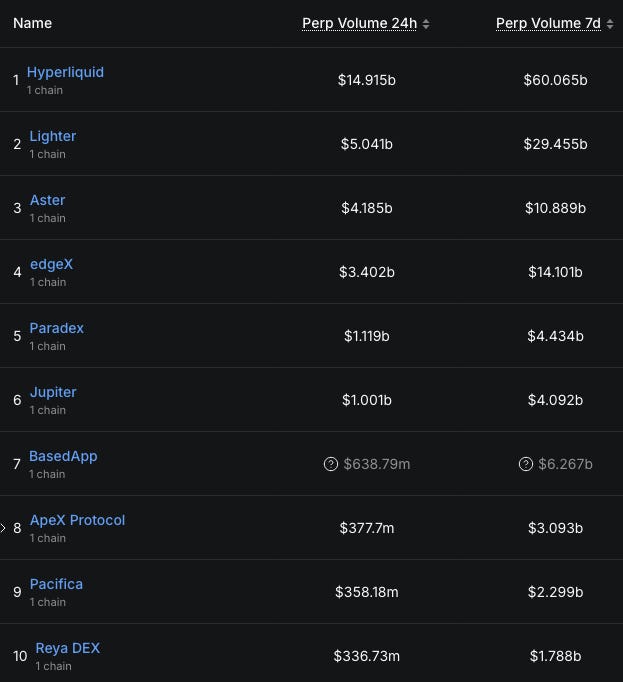Select Hyperliquid's $14.915b volume cell
Image resolution: width=623 pixels, height=682 pixels.
point(367,80)
